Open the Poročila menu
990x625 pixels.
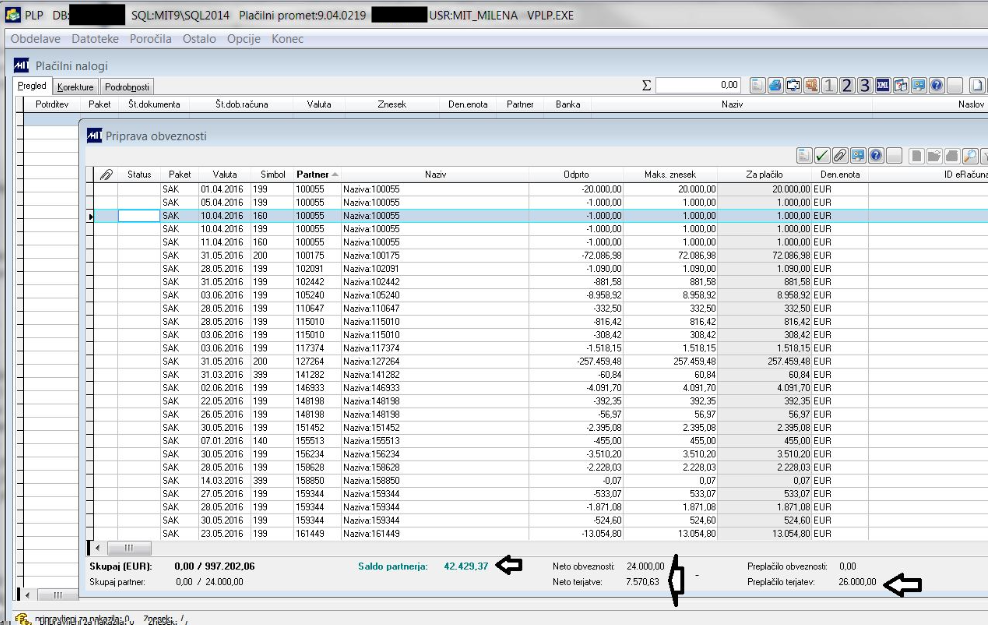point(149,39)
